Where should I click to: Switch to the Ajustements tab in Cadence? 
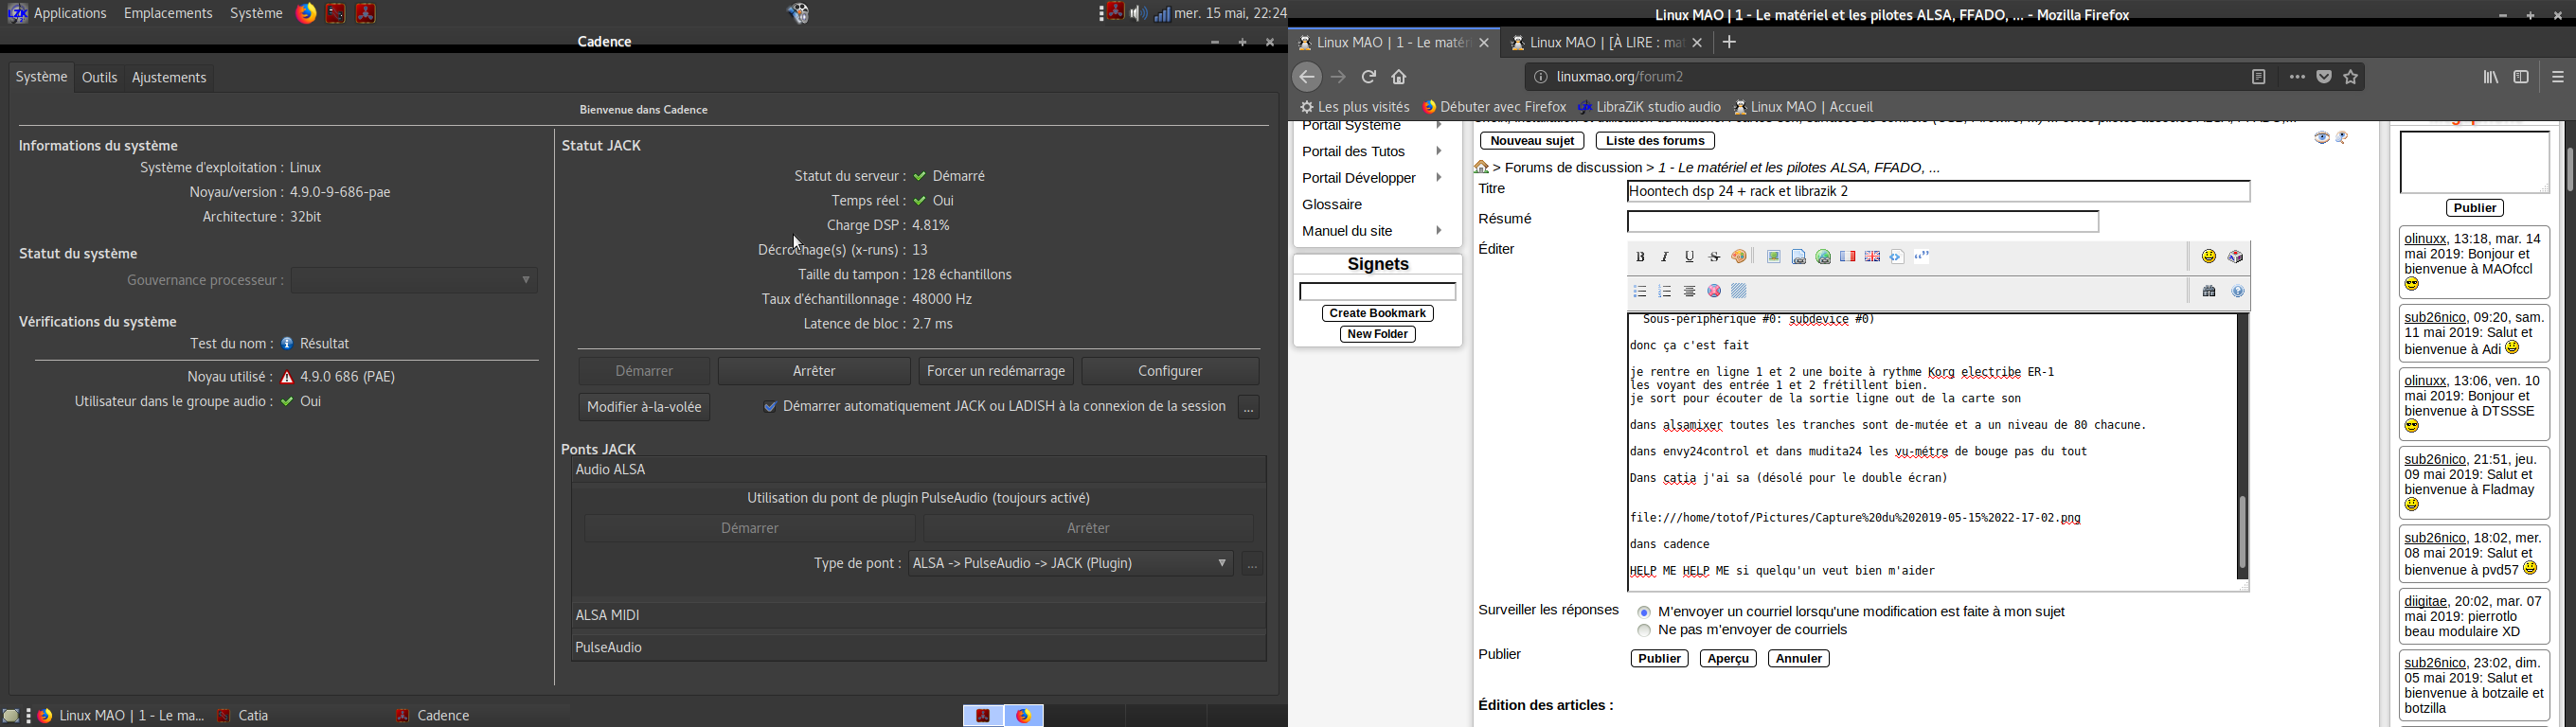coord(170,77)
